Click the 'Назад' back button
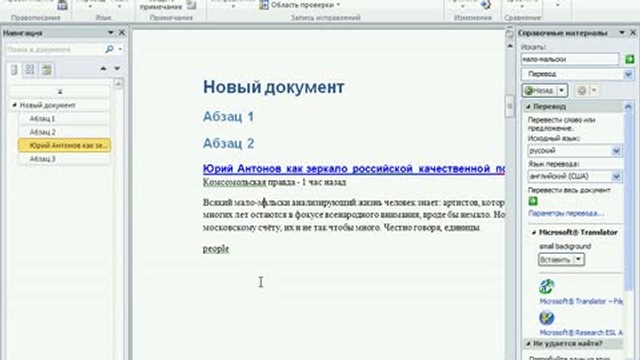Image resolution: width=640 pixels, height=360 pixels. 540,91
